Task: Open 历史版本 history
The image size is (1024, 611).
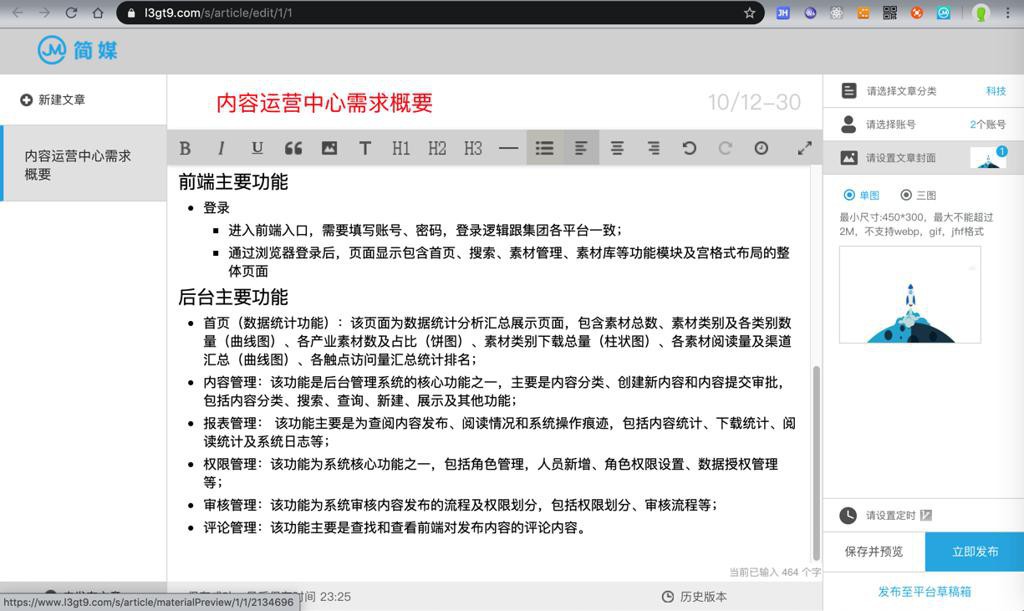Action: tap(694, 597)
